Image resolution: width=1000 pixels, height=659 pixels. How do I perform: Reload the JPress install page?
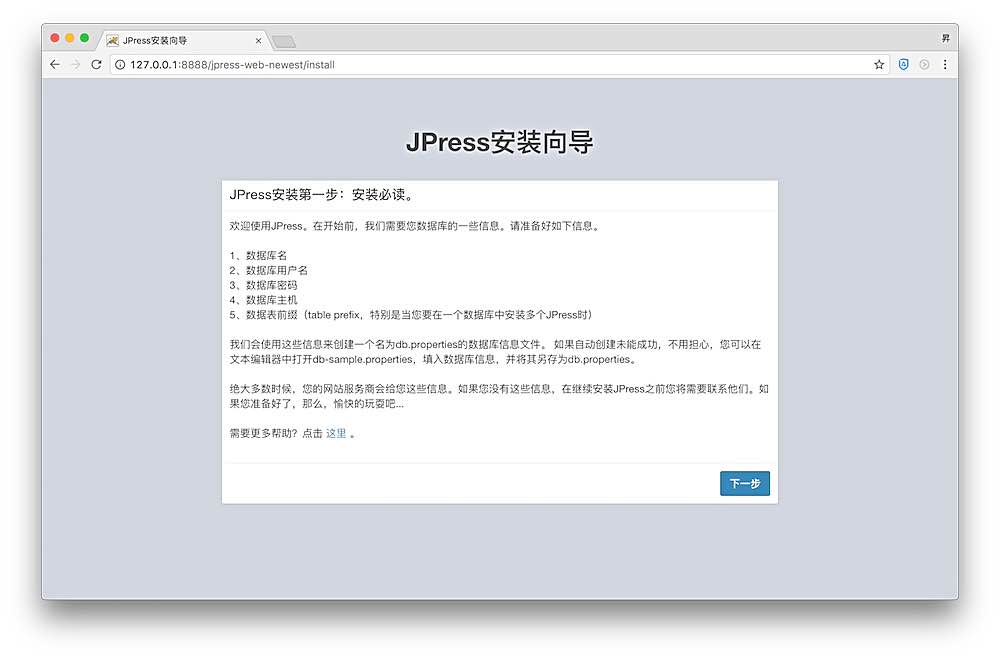pos(96,65)
